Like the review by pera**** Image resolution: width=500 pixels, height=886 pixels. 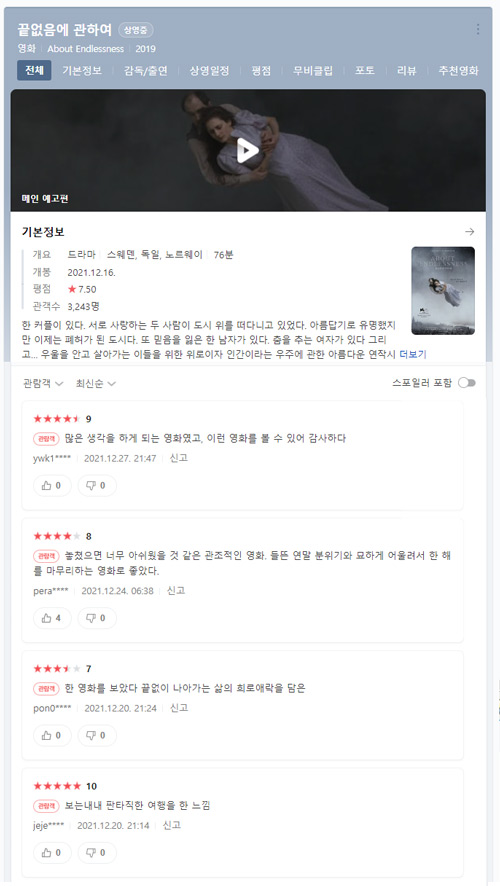[52, 618]
